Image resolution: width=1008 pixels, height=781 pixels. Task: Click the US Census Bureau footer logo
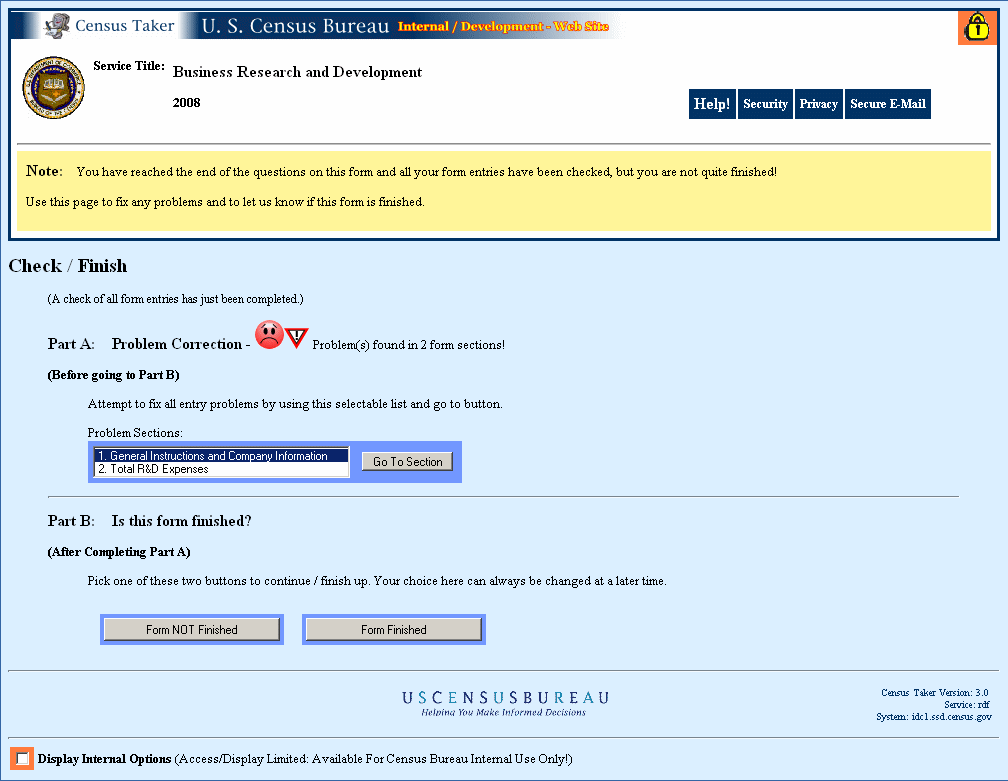pos(505,703)
